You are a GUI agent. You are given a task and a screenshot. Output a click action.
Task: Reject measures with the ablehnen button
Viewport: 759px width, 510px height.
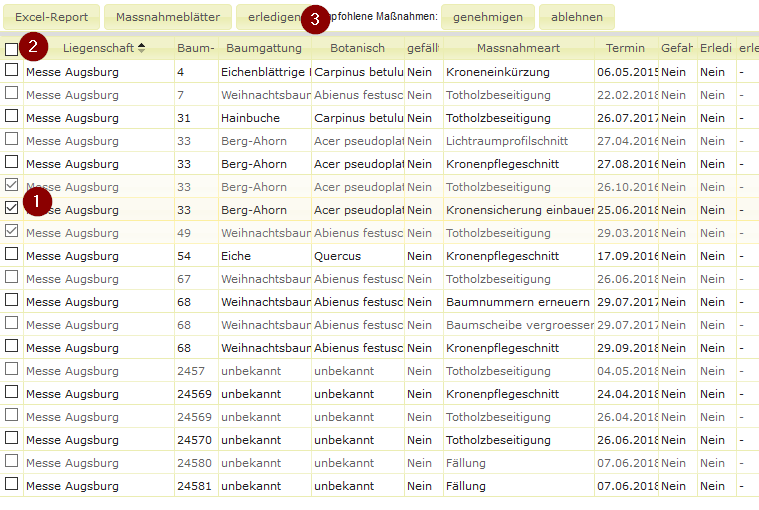tap(577, 17)
